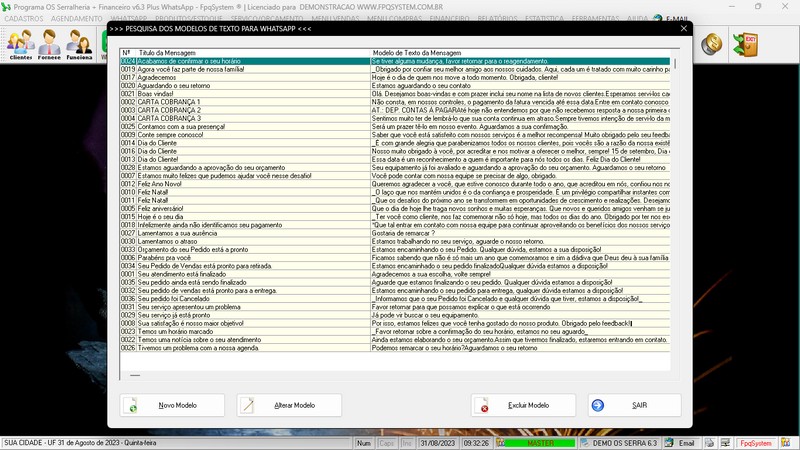Click the Novo Modelo button
The width and height of the screenshot is (800, 450).
[172, 405]
